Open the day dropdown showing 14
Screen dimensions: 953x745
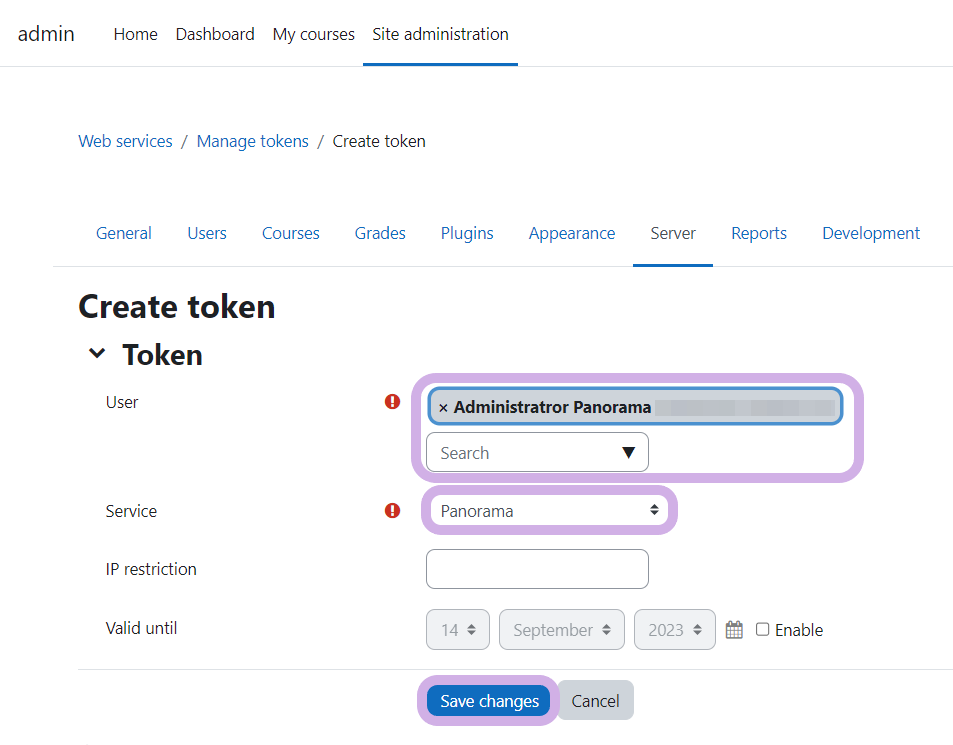tap(458, 630)
